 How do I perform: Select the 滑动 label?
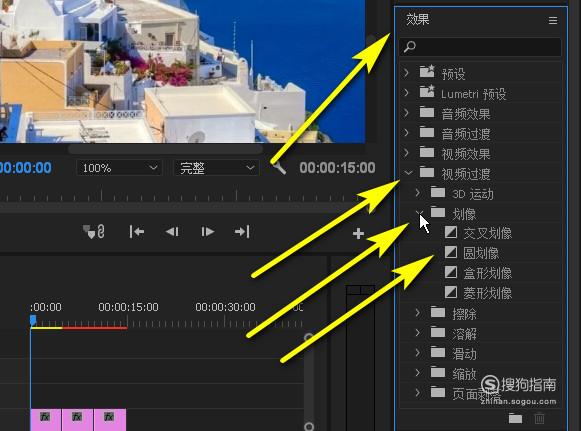464,354
